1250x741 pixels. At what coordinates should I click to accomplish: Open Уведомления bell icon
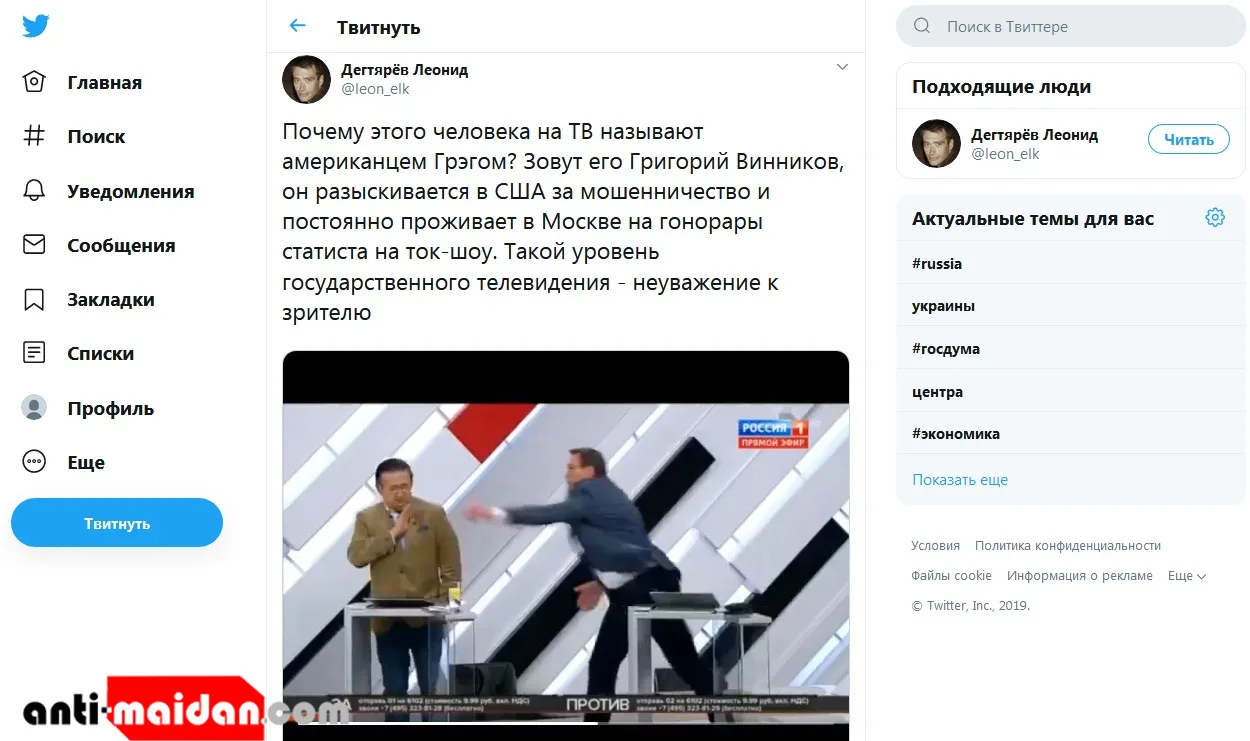pos(34,191)
